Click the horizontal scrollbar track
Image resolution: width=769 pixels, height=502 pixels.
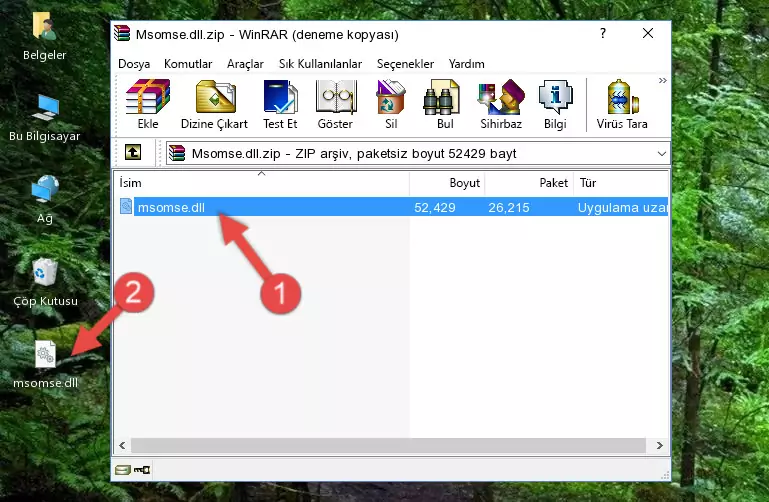point(388,445)
